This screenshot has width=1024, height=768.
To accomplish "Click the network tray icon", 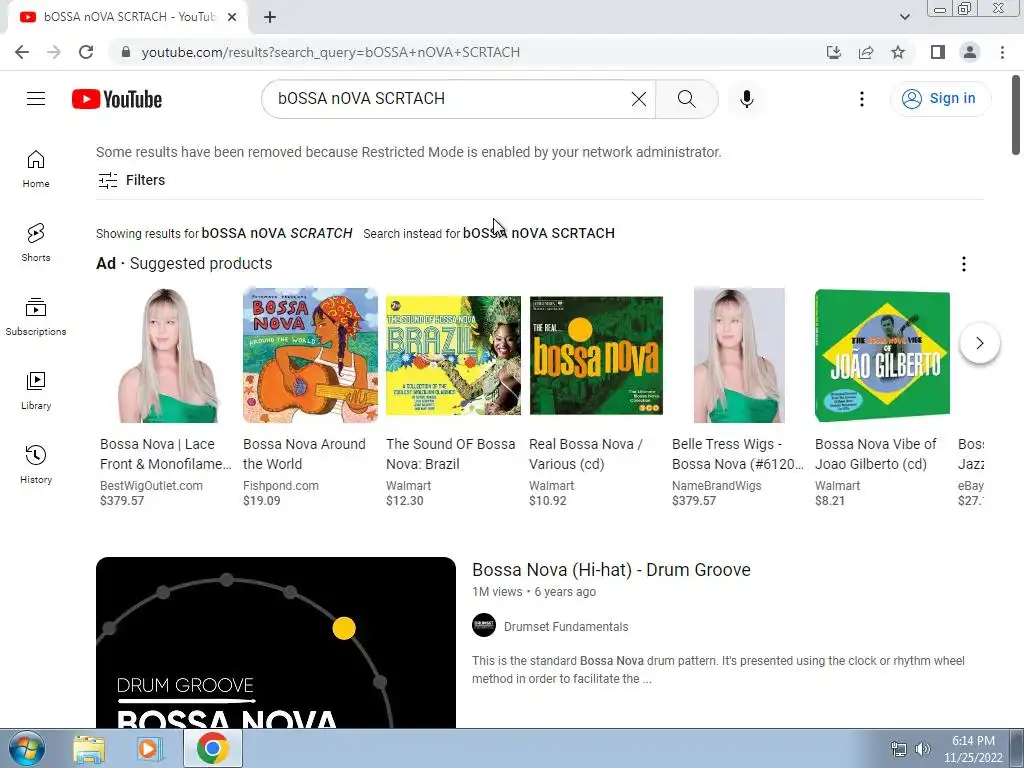I will 899,749.
